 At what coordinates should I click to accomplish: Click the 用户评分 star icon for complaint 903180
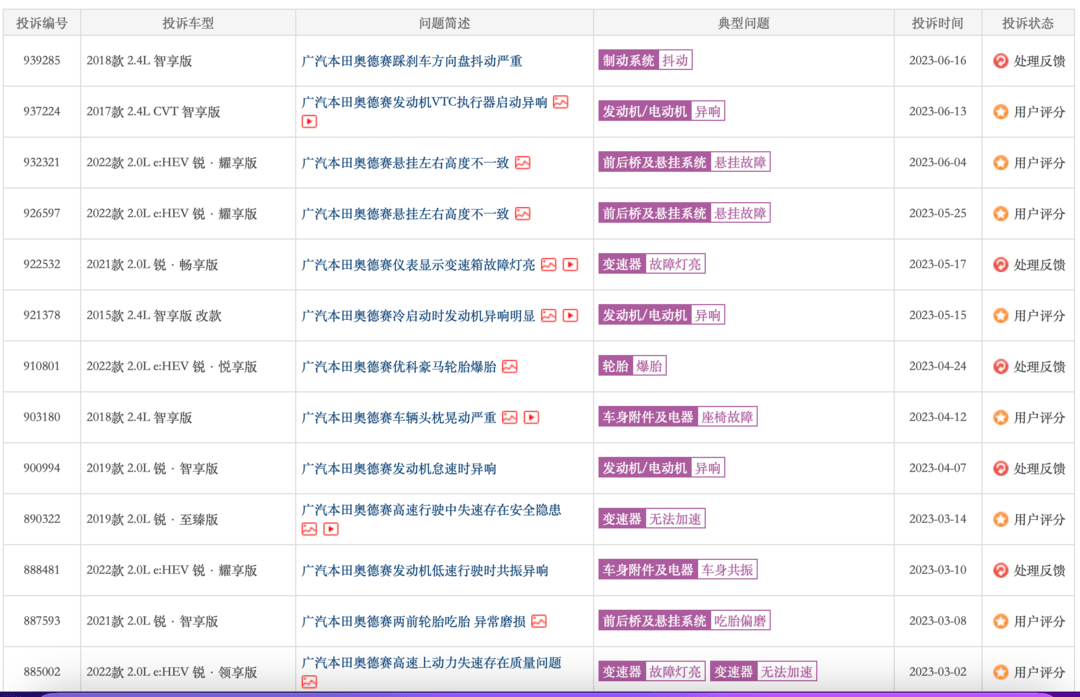point(1000,417)
